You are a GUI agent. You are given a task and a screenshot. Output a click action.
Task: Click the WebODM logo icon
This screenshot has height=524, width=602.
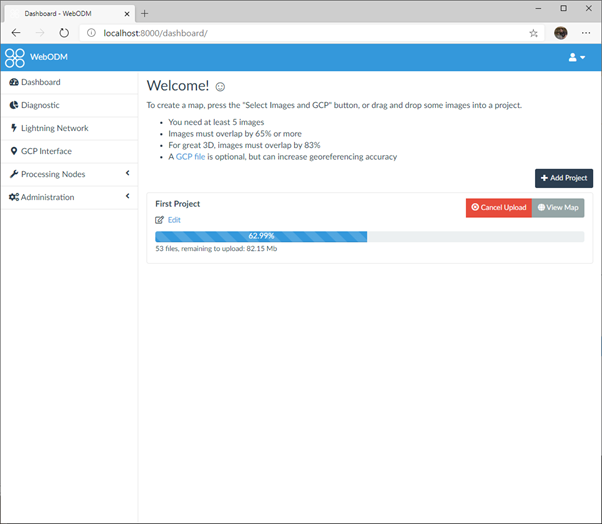pyautogui.click(x=15, y=57)
